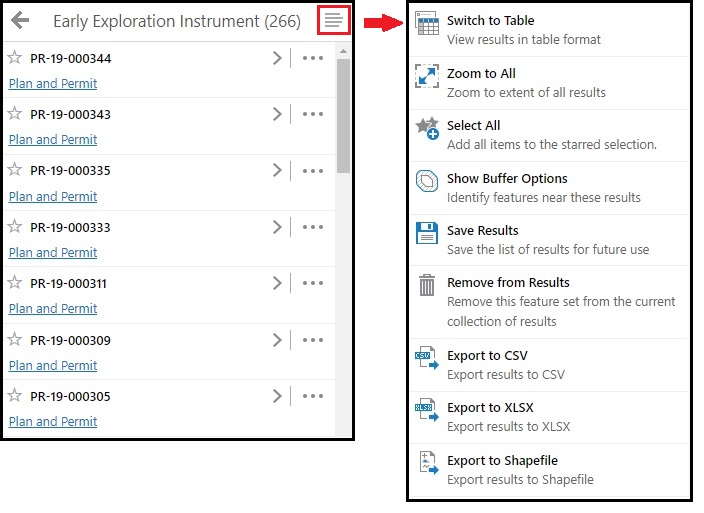Screen dimensions: 704x513
Task: Click the Export to Shapefile icon
Action: click(427, 464)
